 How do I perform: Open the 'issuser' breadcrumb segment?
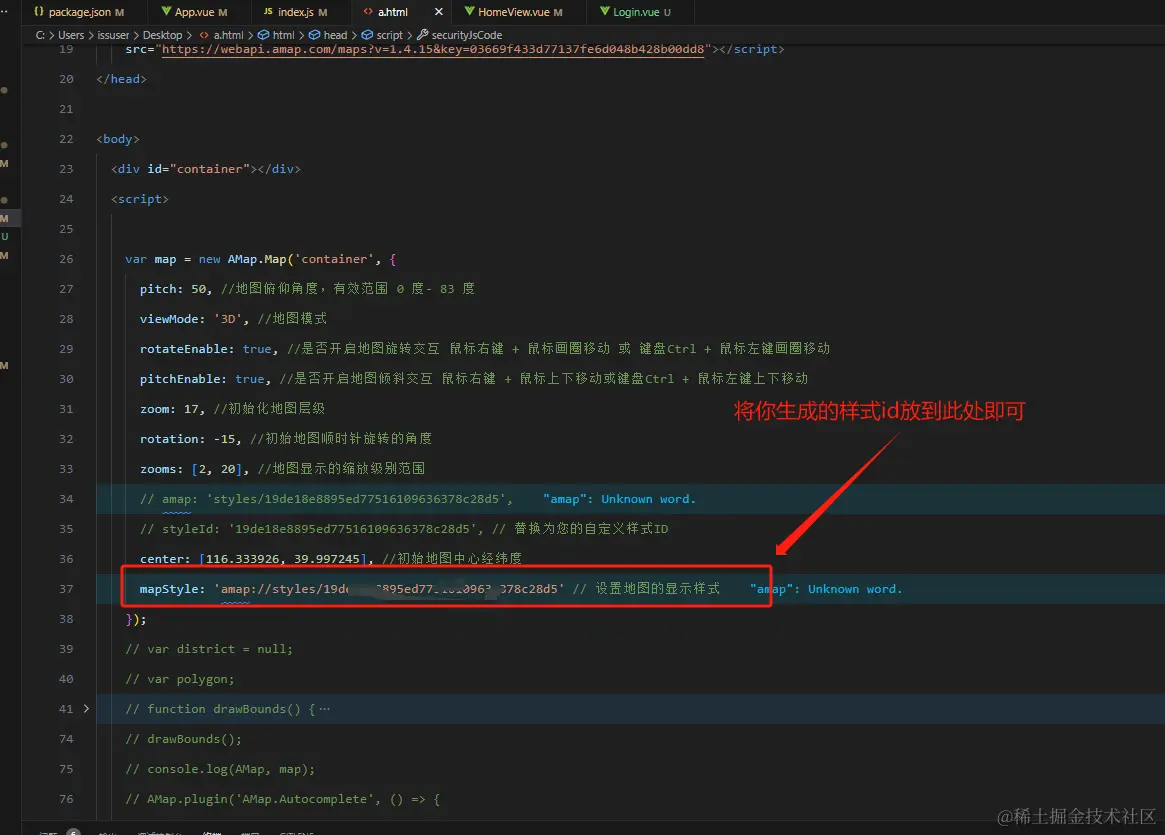click(113, 35)
